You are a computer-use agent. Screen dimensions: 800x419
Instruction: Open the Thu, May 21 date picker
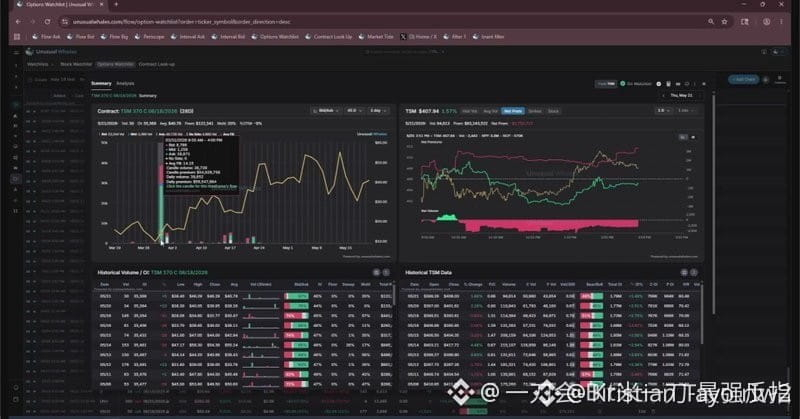pyautogui.click(x=681, y=95)
